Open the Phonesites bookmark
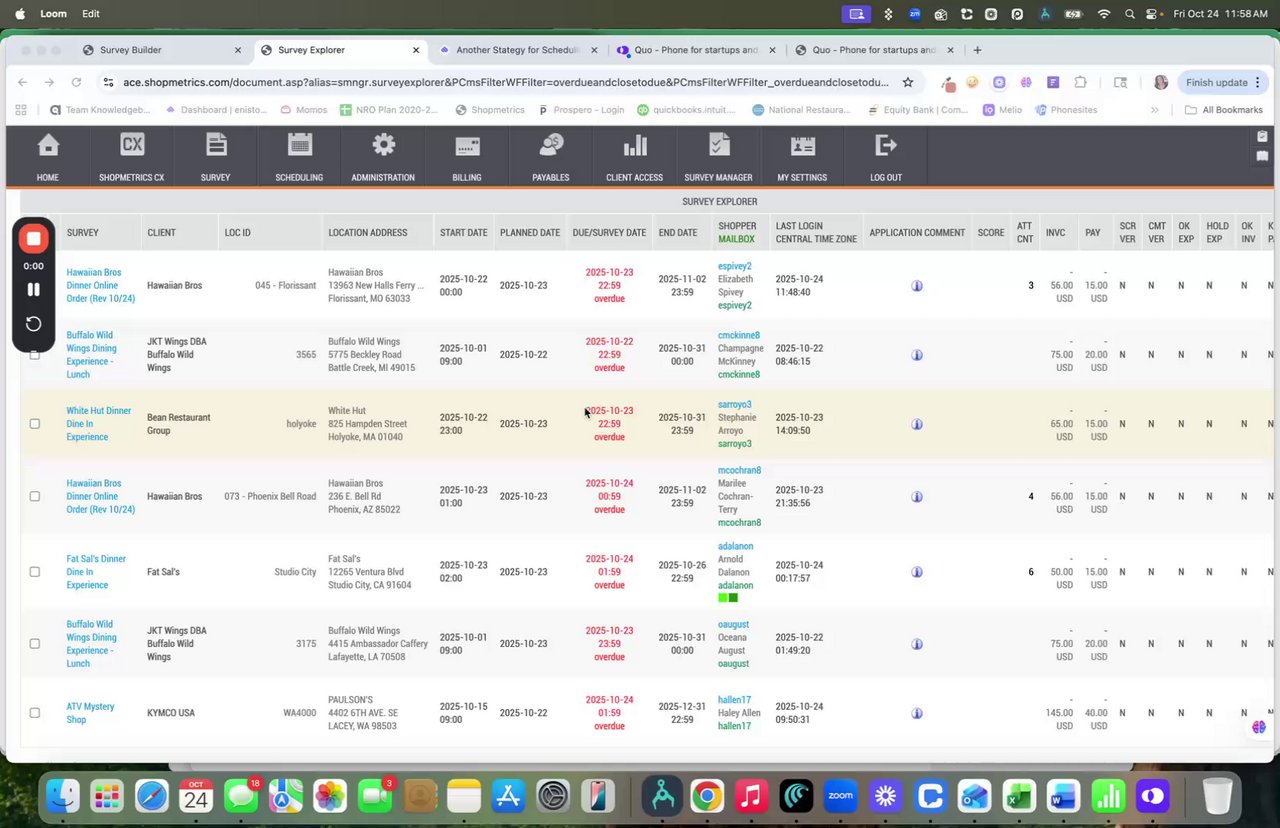Image resolution: width=1280 pixels, height=828 pixels. point(1066,110)
